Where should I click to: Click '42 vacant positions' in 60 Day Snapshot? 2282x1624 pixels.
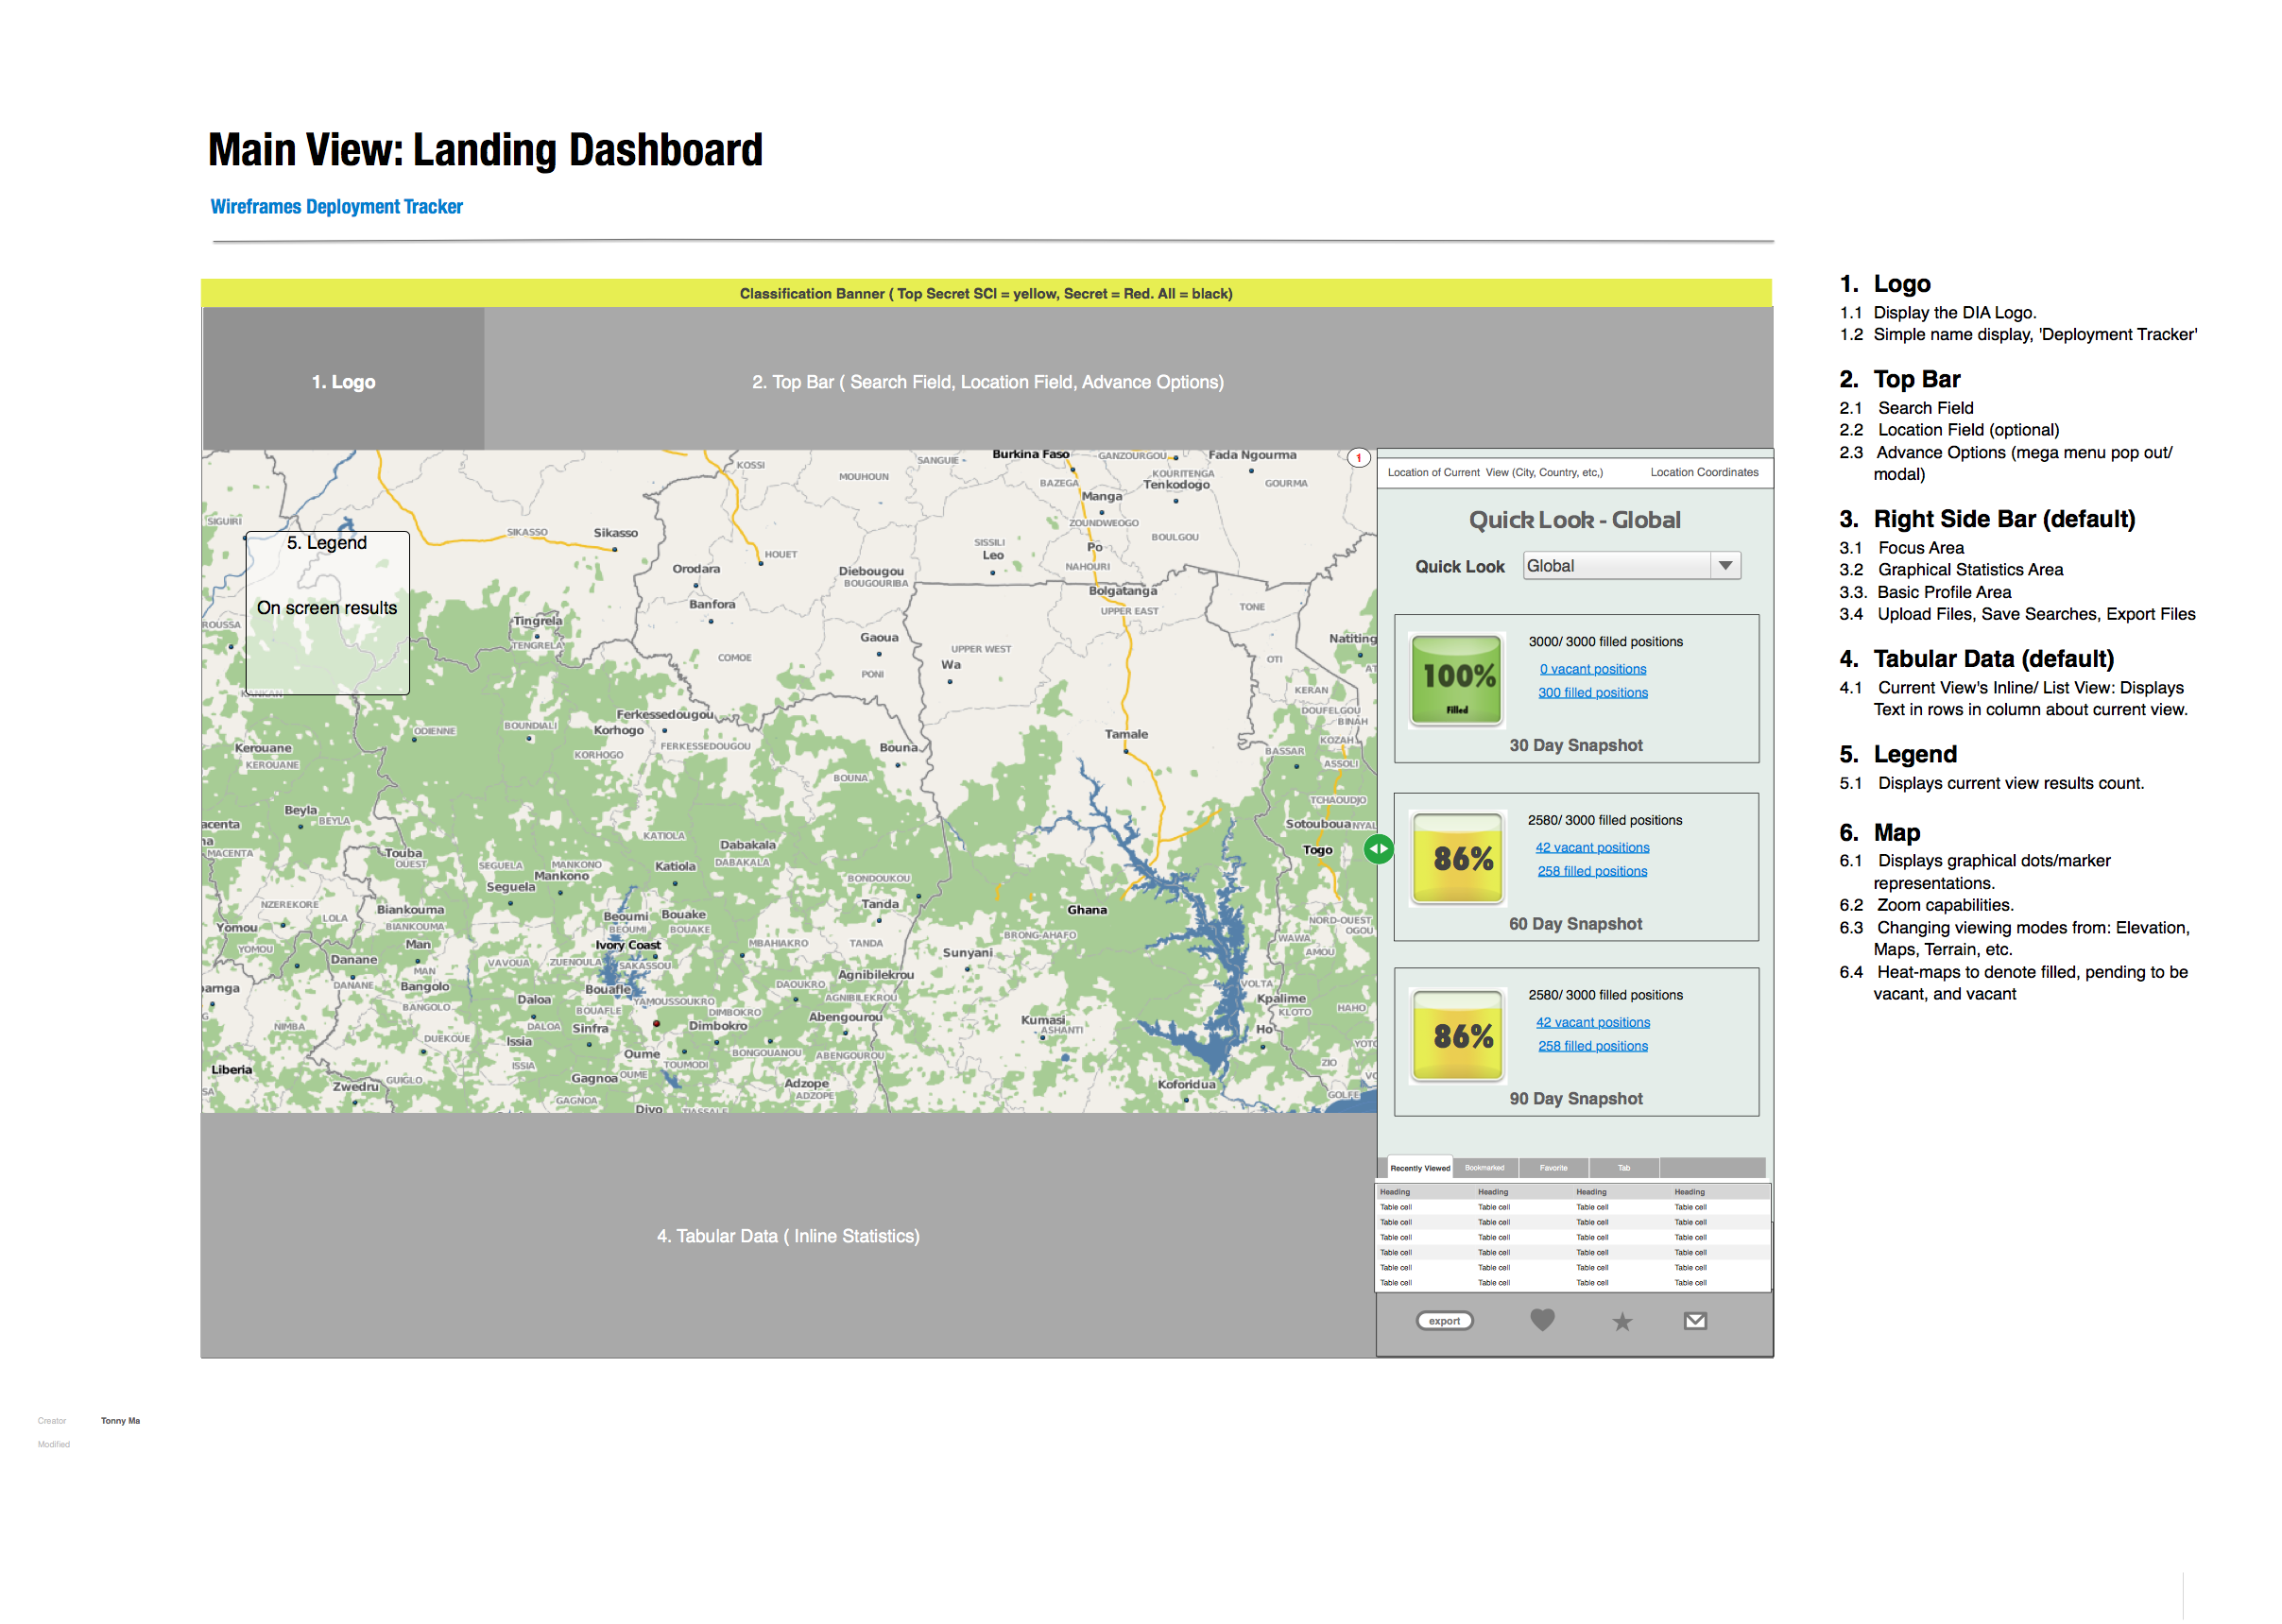tap(1592, 847)
